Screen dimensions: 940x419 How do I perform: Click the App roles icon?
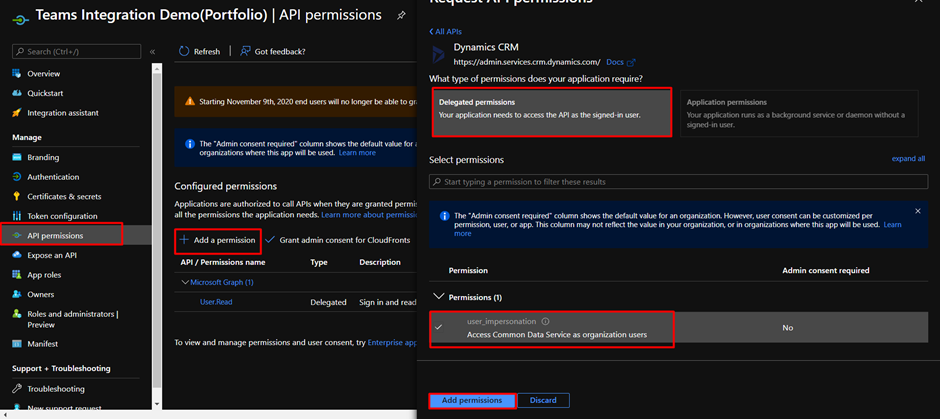[17, 275]
